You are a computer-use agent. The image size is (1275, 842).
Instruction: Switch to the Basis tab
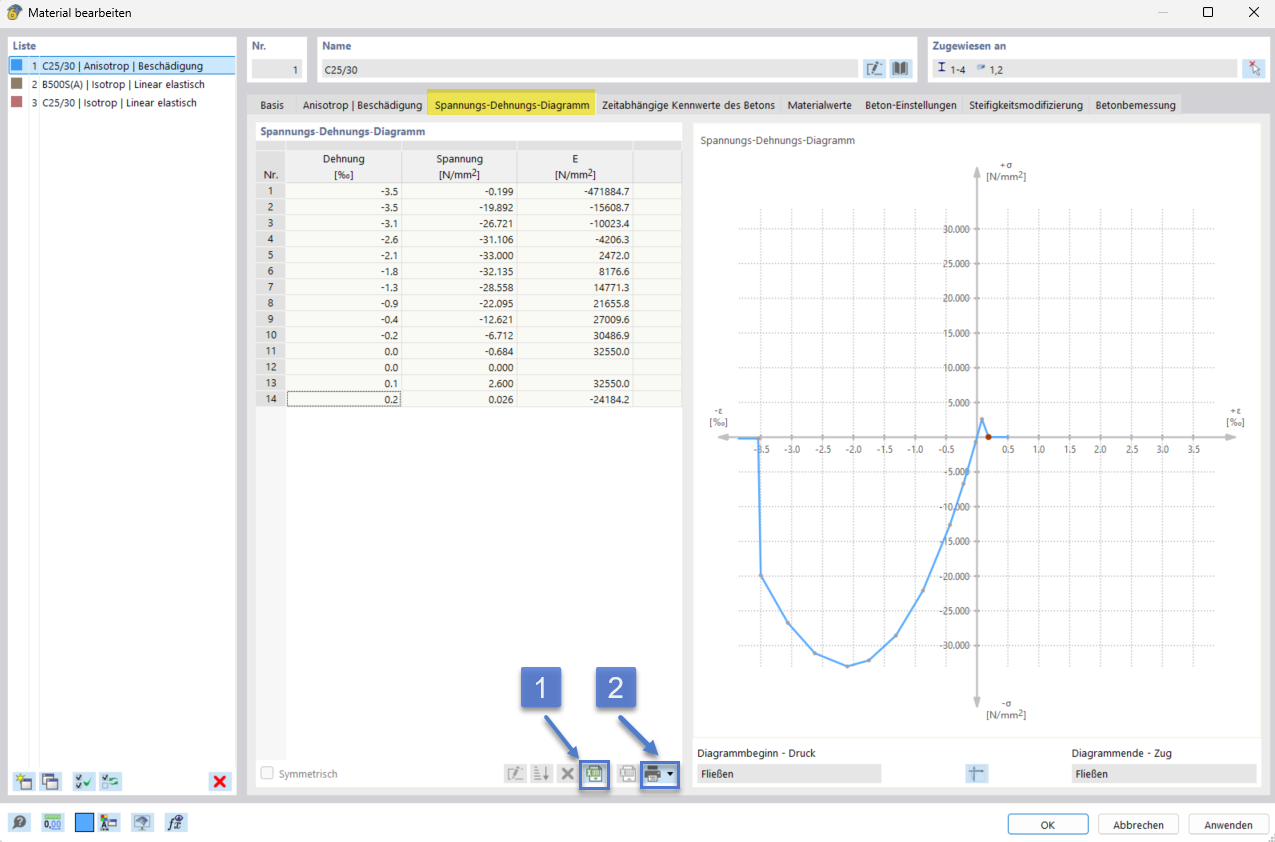[272, 105]
